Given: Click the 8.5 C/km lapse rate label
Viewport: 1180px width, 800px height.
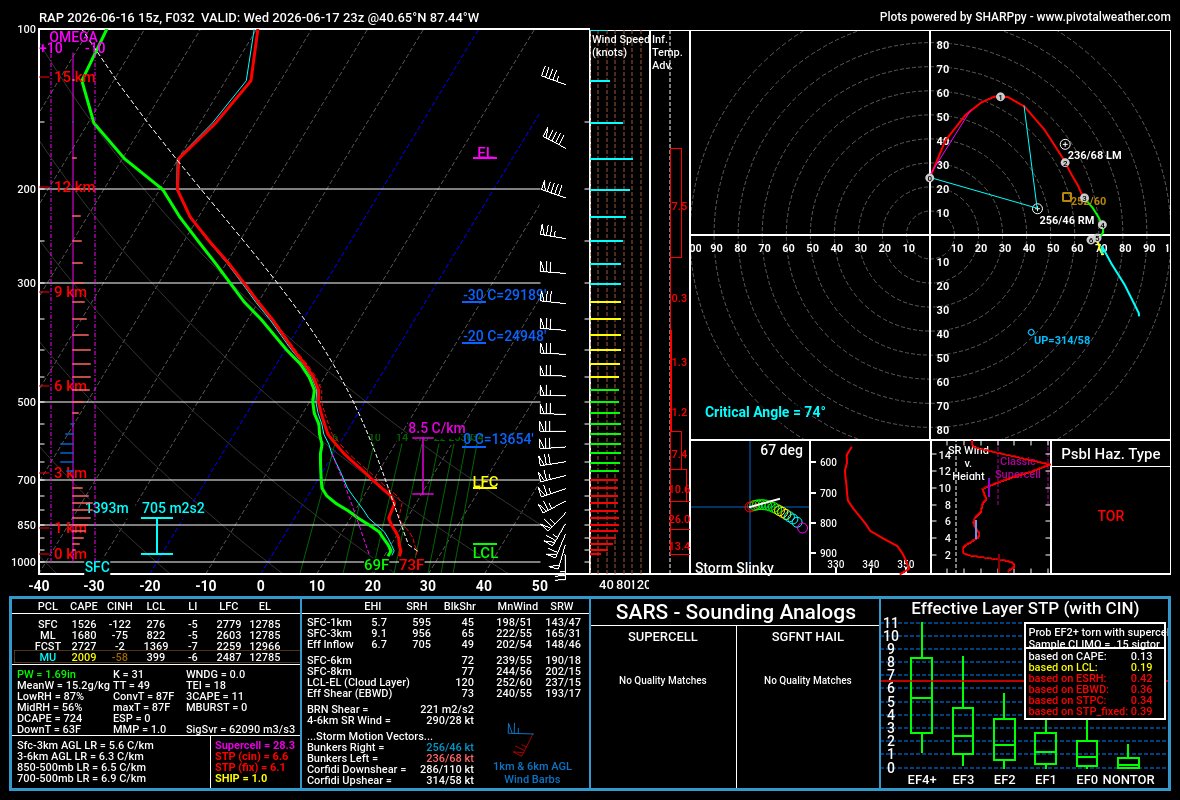Looking at the screenshot, I should [436, 428].
